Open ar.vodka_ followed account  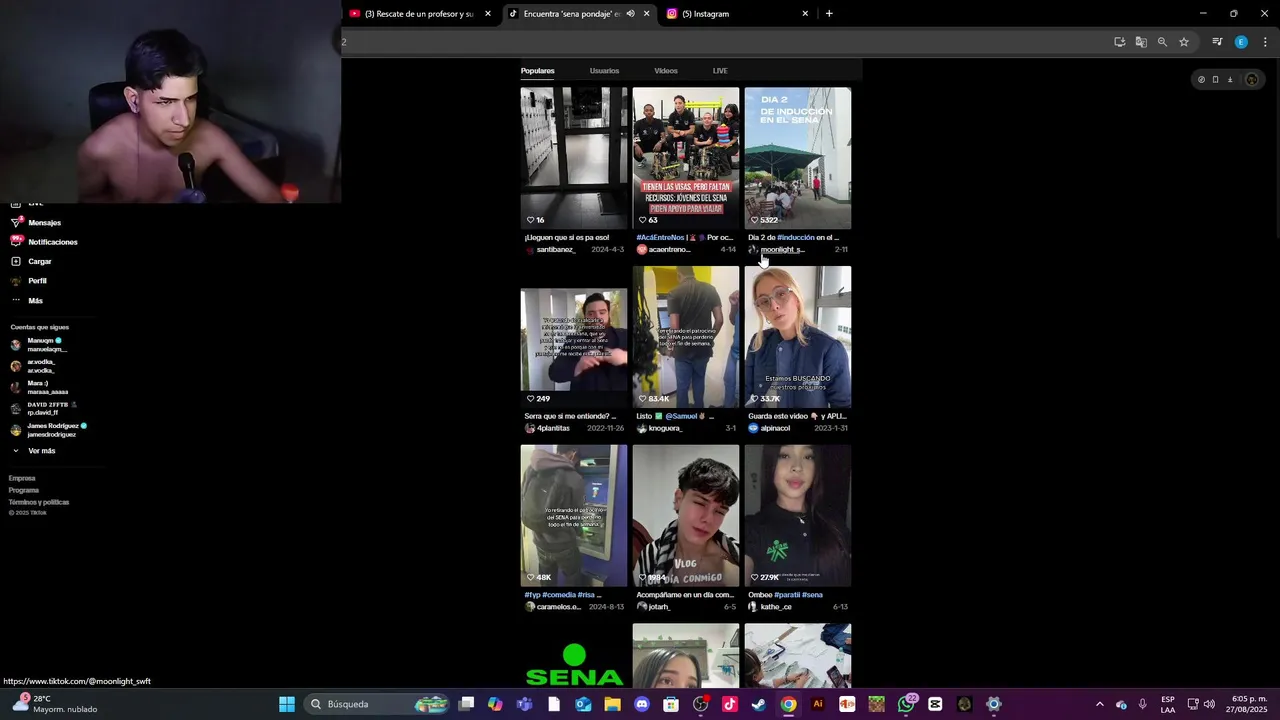(x=33, y=366)
